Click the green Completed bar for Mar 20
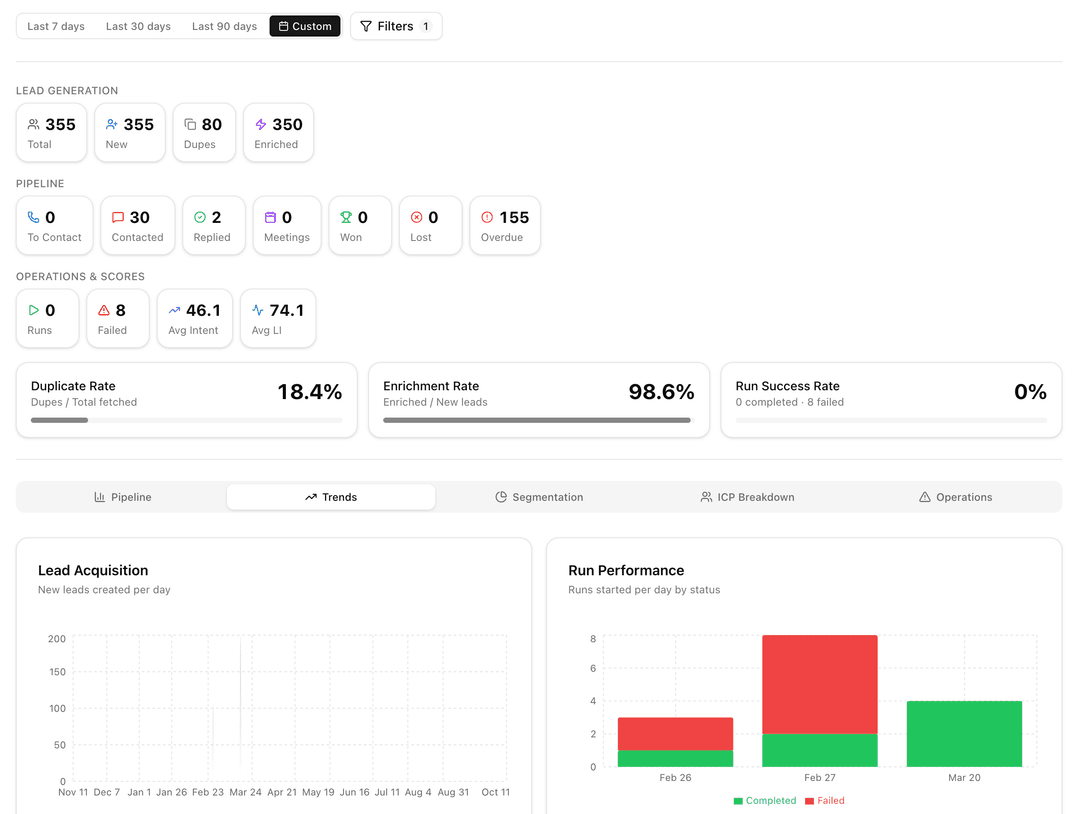The width and height of the screenshot is (1080, 814). tap(964, 734)
